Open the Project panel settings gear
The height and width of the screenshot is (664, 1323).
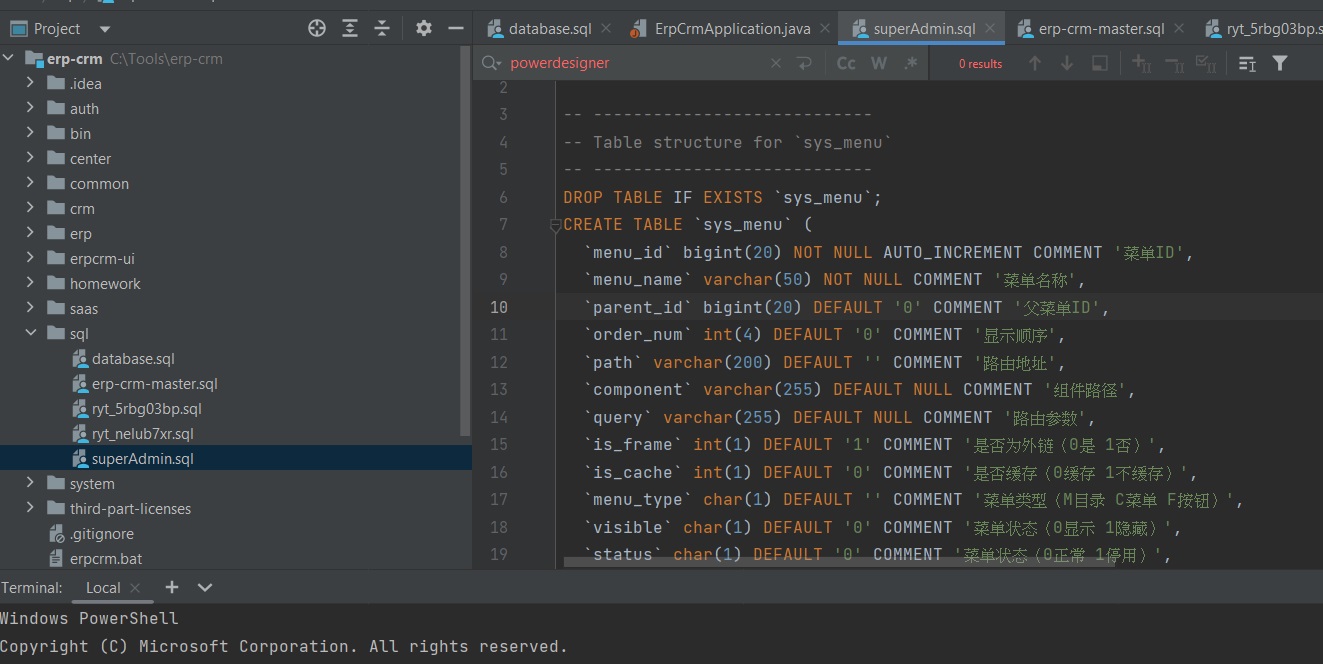tap(424, 29)
